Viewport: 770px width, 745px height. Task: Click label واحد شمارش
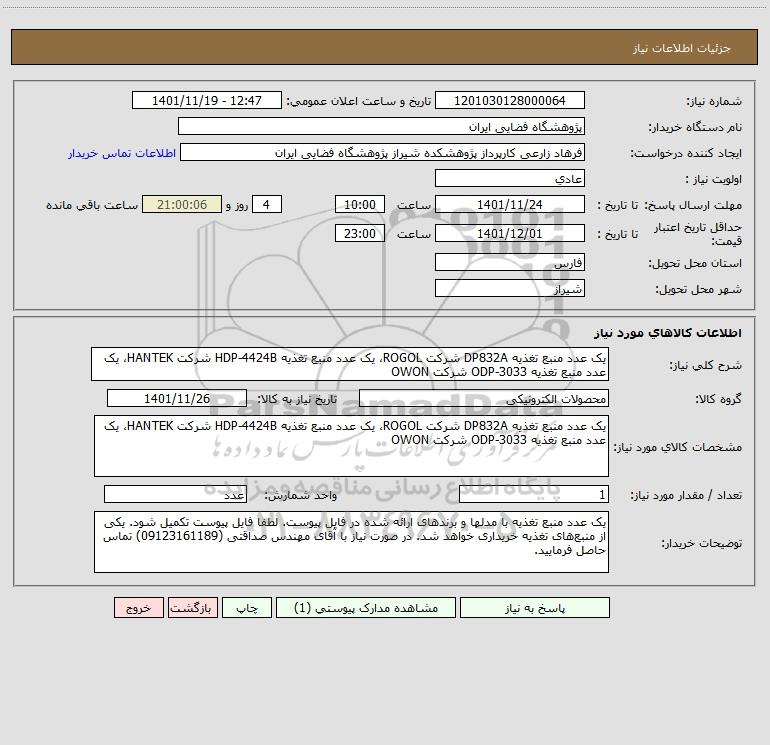(x=301, y=495)
